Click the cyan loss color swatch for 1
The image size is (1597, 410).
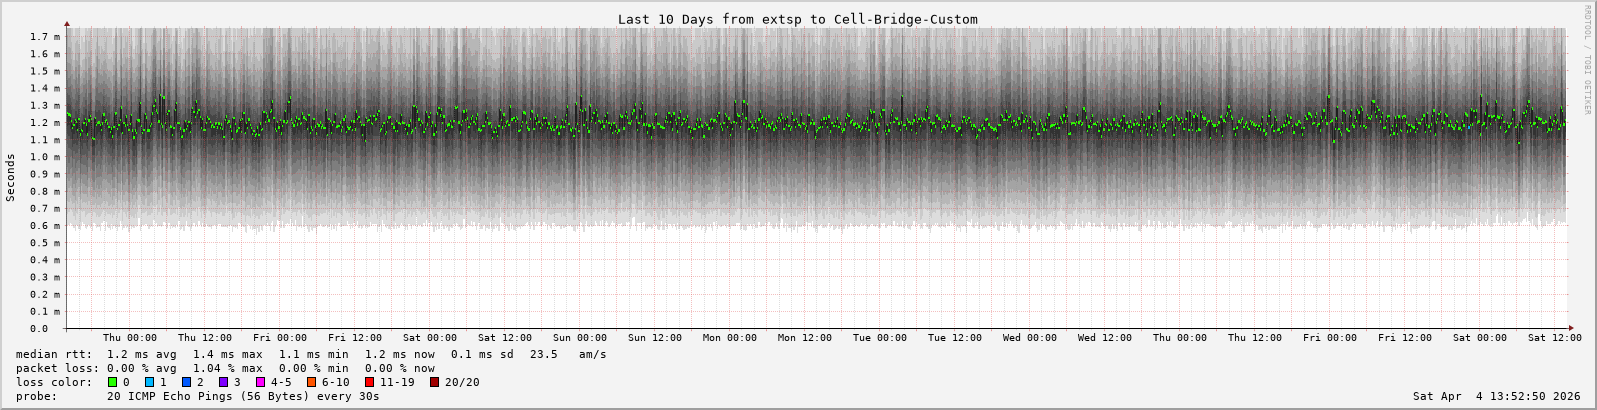pos(149,382)
